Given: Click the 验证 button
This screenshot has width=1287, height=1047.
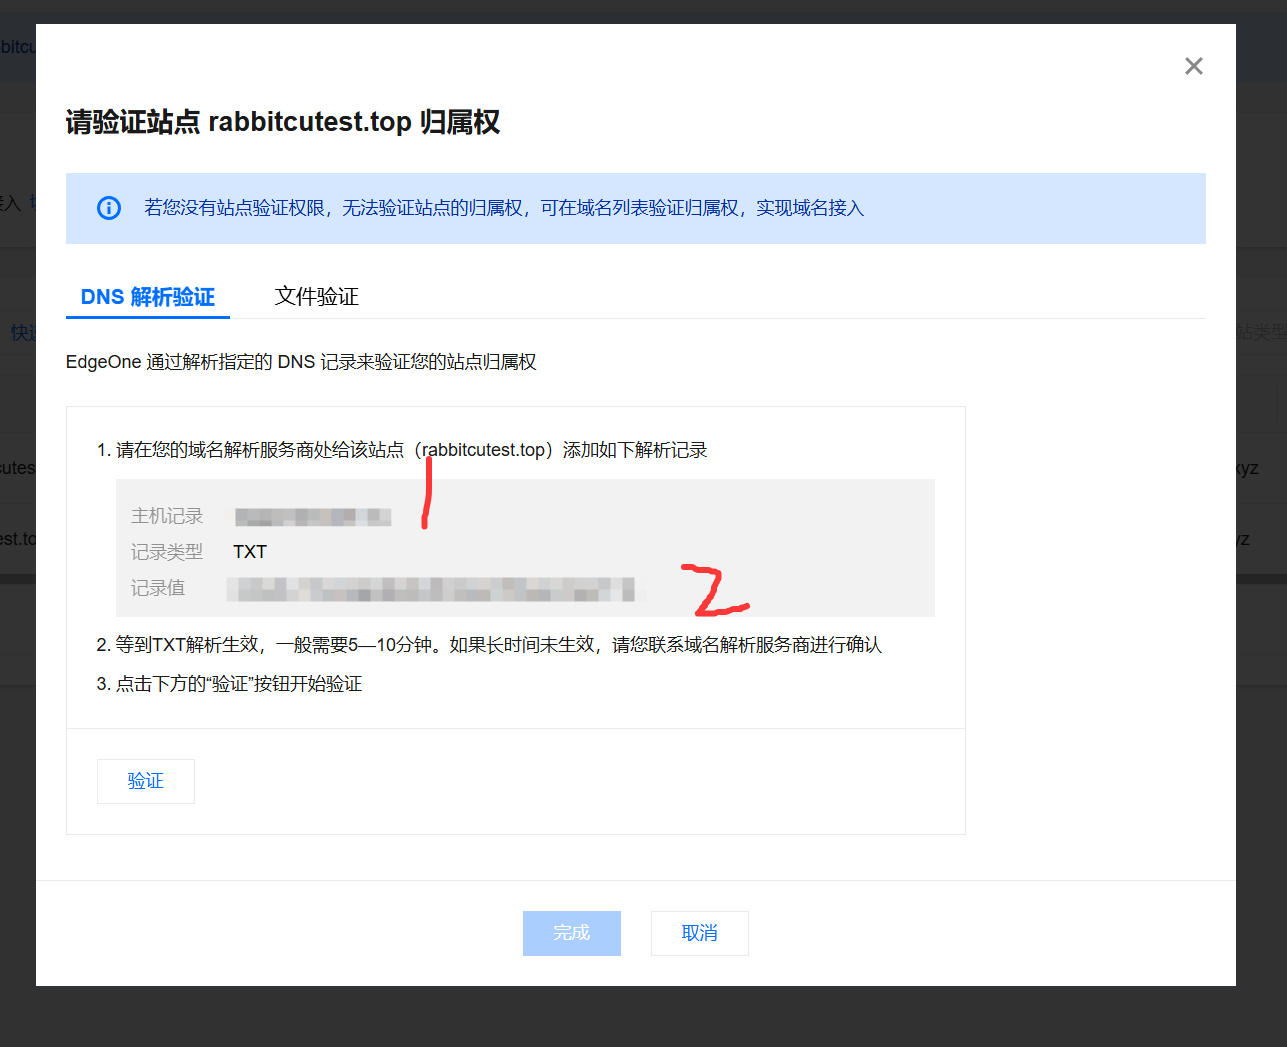Looking at the screenshot, I should (x=146, y=781).
